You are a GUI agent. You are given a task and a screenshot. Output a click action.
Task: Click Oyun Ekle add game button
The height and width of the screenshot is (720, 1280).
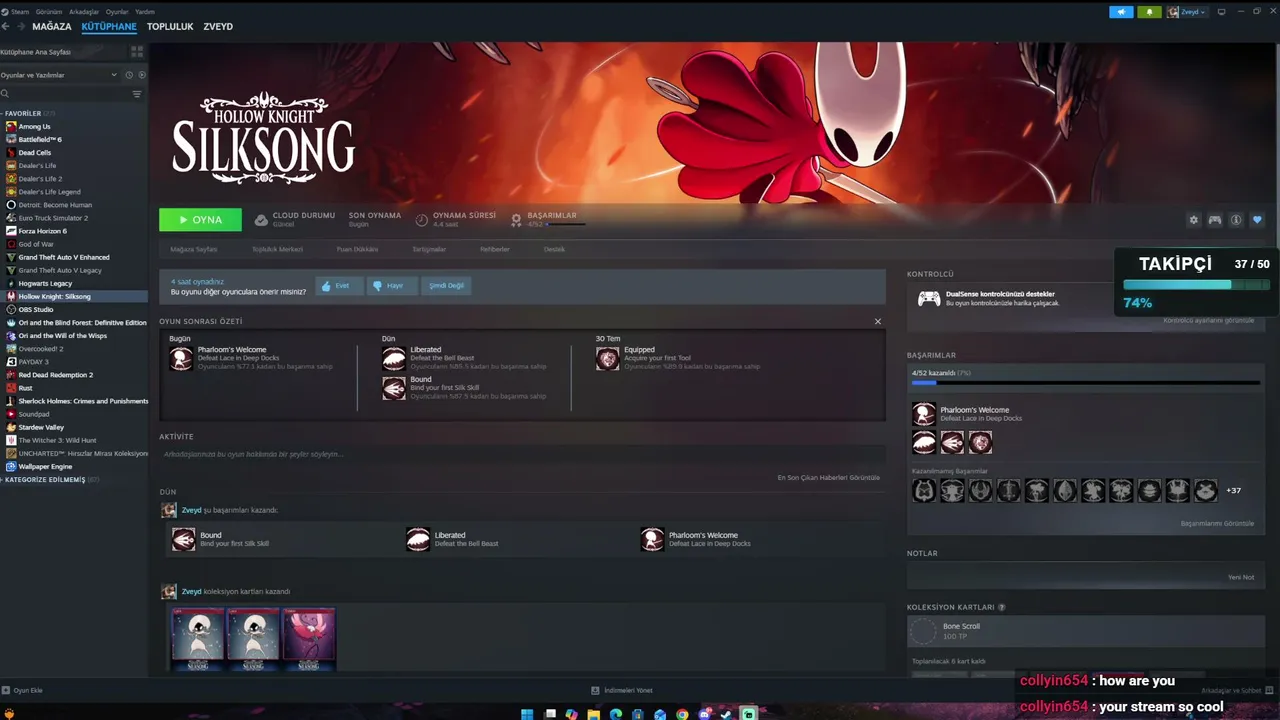pyautogui.click(x=22, y=690)
